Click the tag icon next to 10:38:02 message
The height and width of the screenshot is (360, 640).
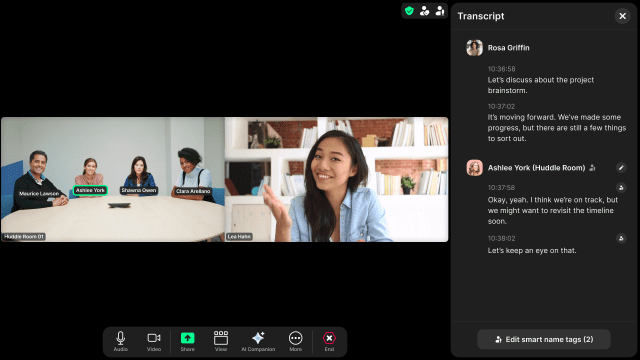[x=621, y=238]
